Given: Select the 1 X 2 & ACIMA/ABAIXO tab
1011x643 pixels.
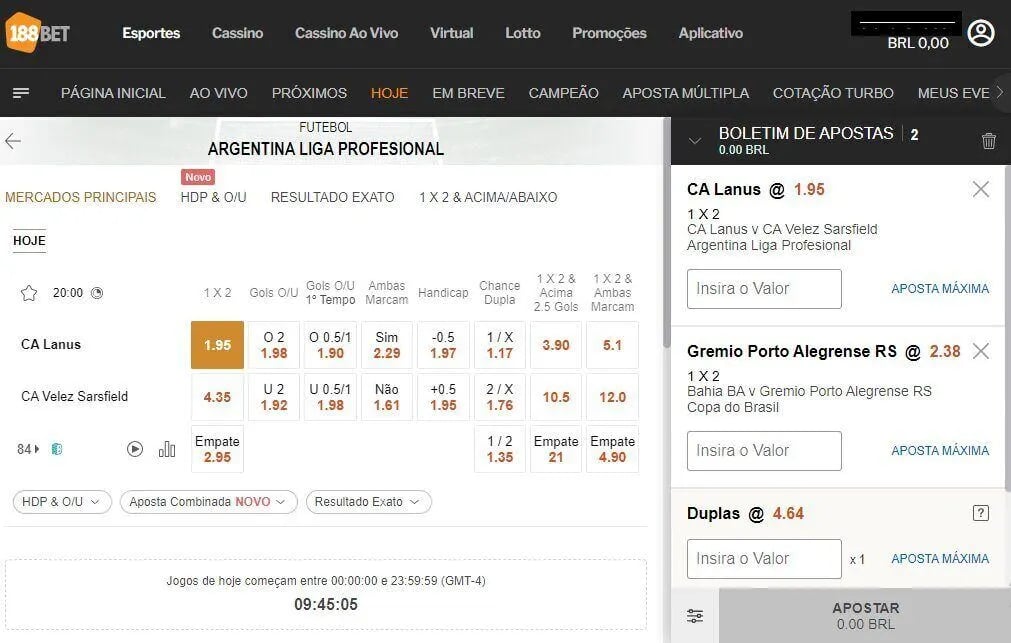Looking at the screenshot, I should (488, 197).
